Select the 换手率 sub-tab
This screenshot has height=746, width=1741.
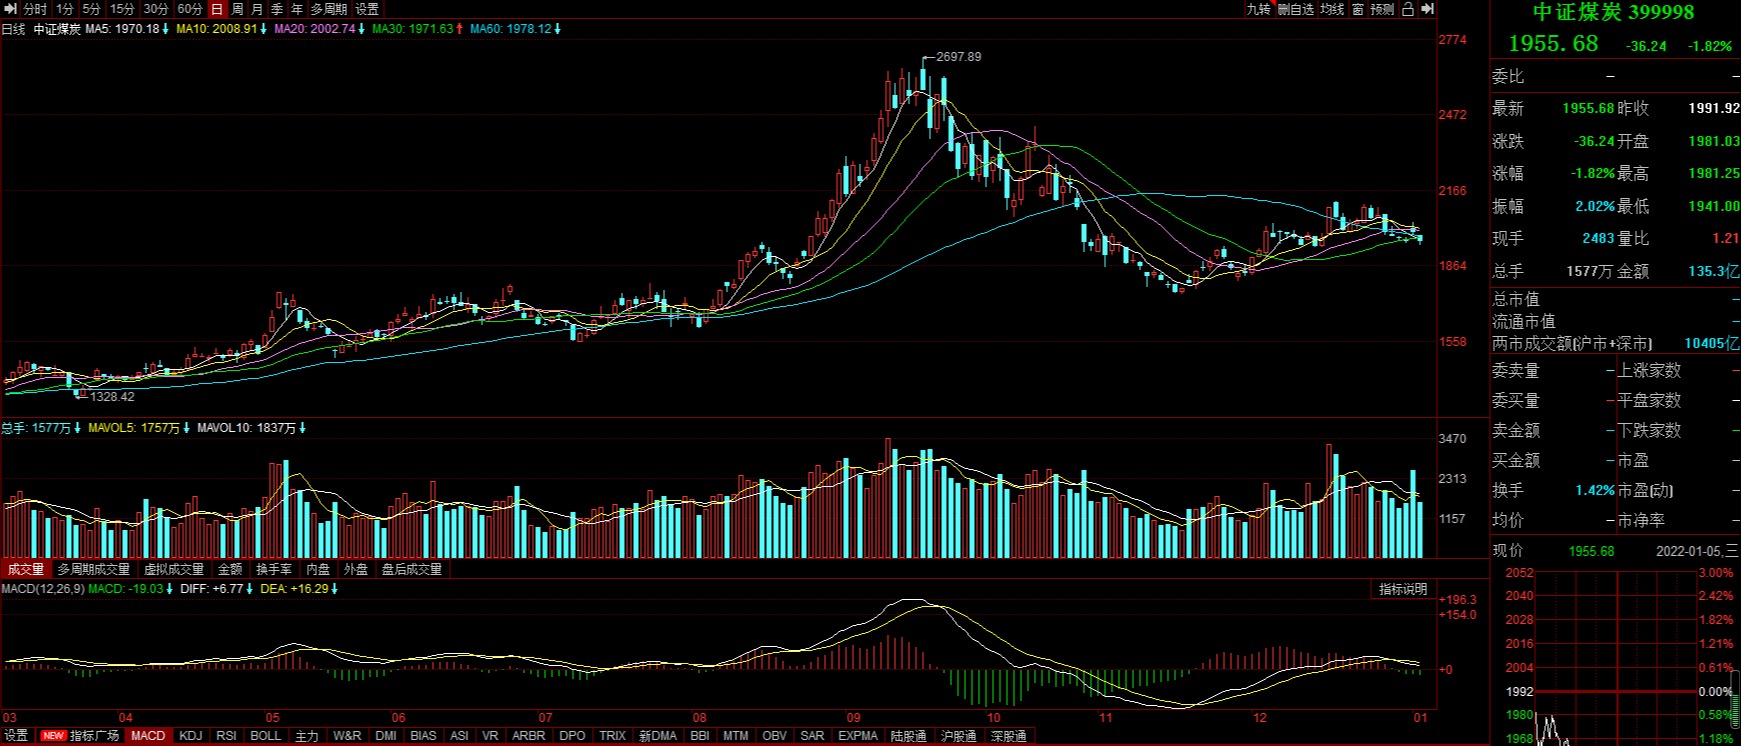point(274,569)
